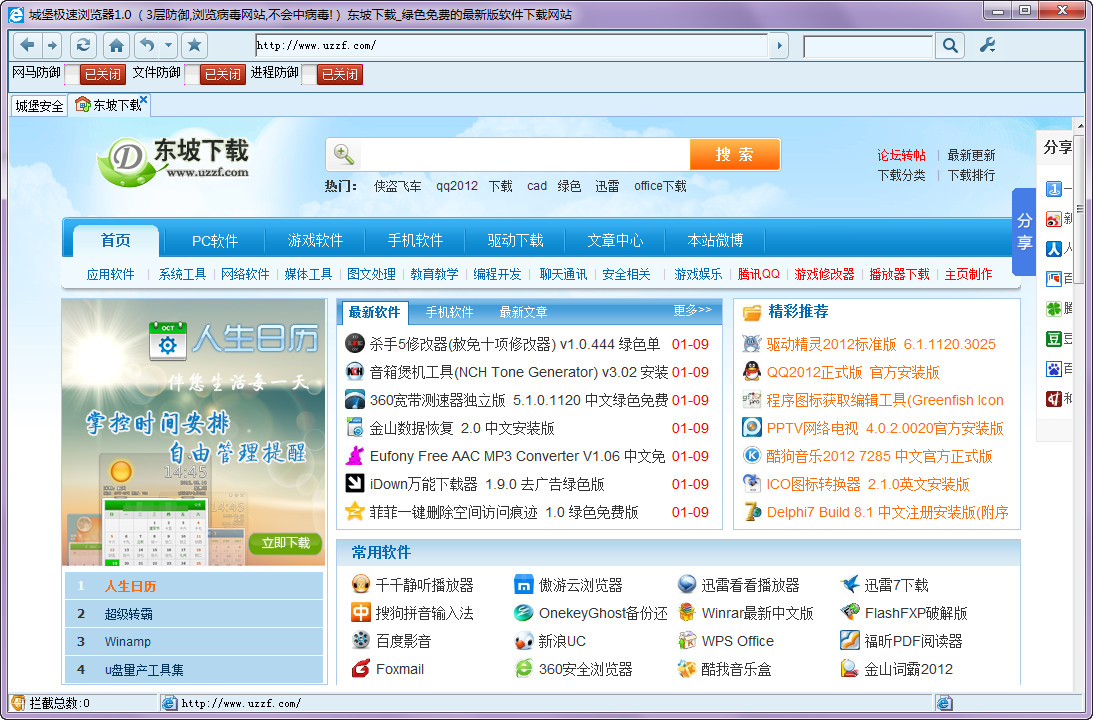
Task: Open the PC软件 navigation tab
Action: 215,240
